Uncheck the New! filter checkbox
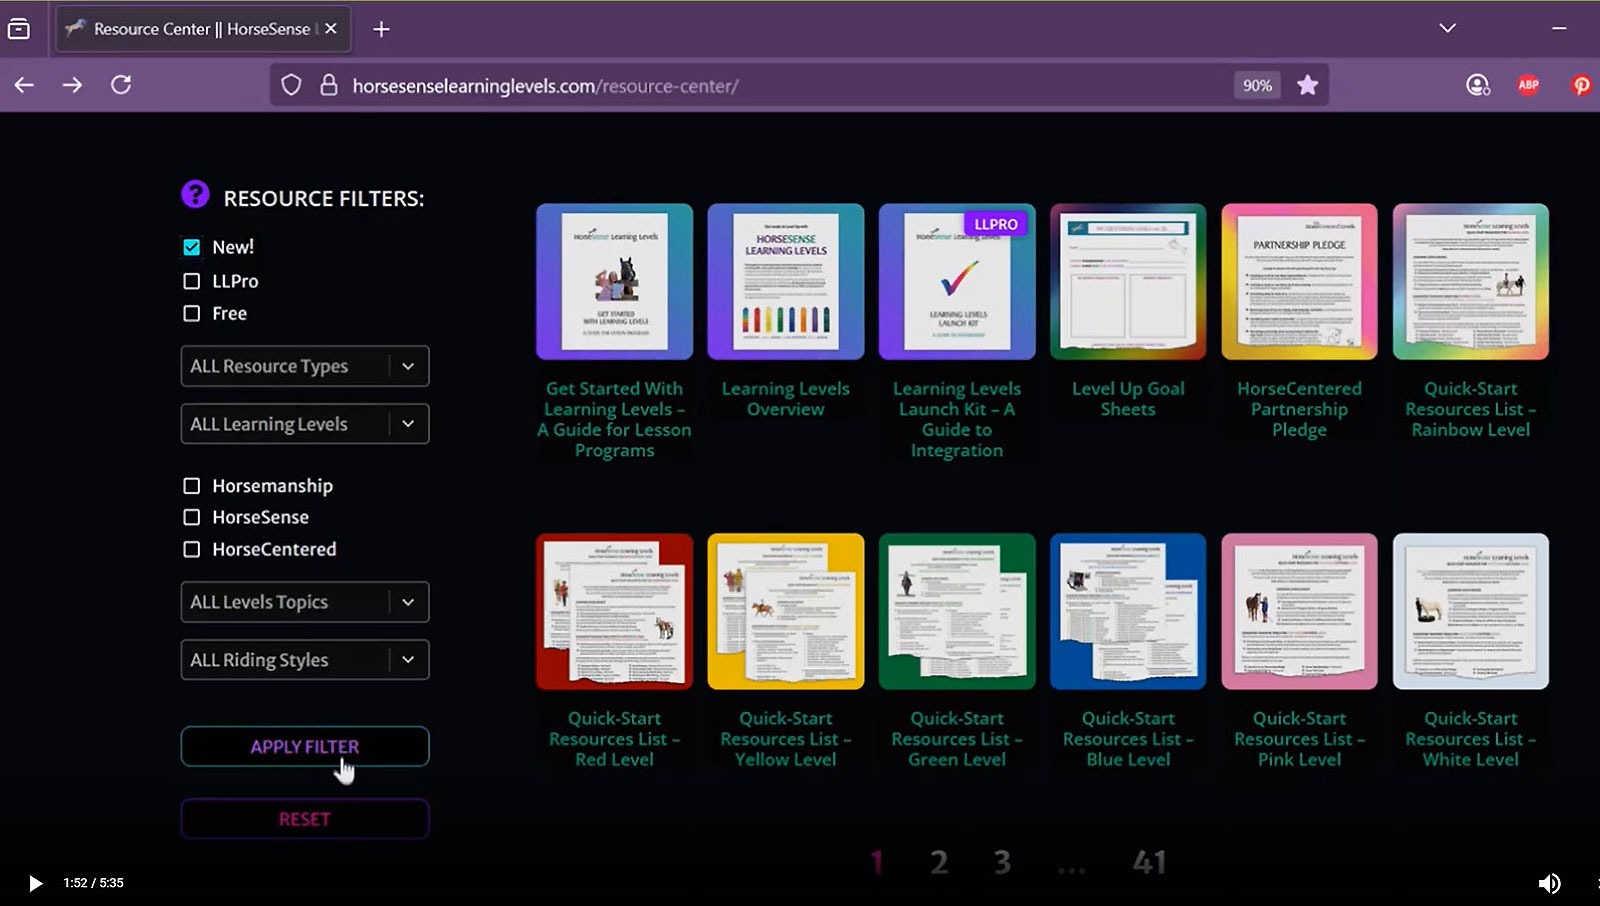 click(192, 247)
